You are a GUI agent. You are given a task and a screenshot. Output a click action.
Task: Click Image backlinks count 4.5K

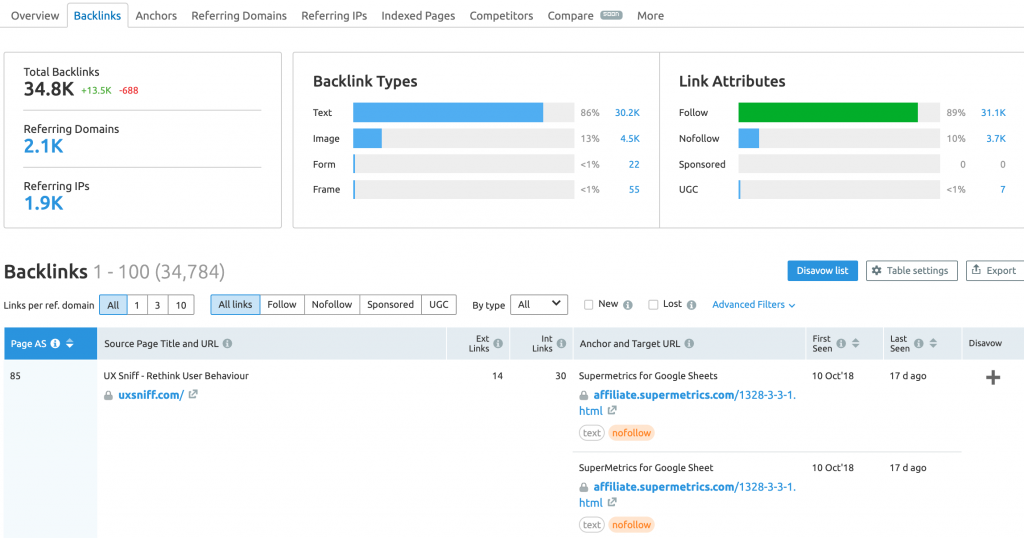[630, 138]
